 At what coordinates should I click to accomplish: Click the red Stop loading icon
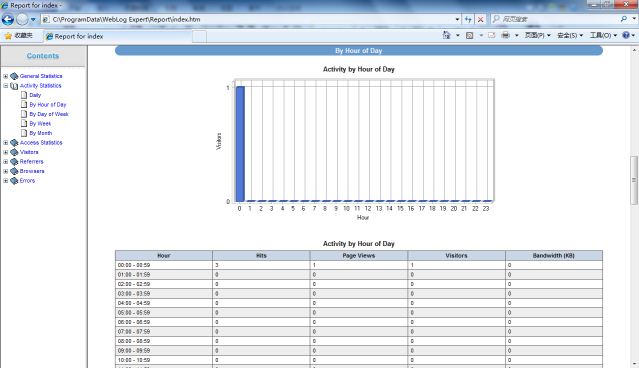pos(481,19)
